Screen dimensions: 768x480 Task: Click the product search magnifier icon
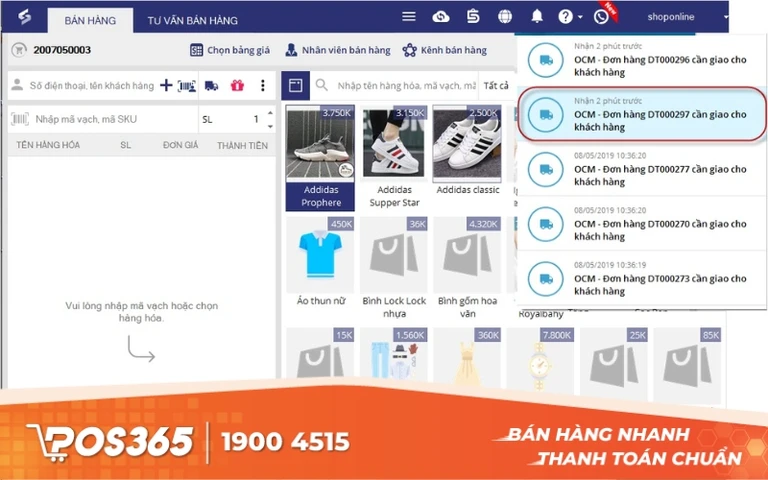point(322,85)
